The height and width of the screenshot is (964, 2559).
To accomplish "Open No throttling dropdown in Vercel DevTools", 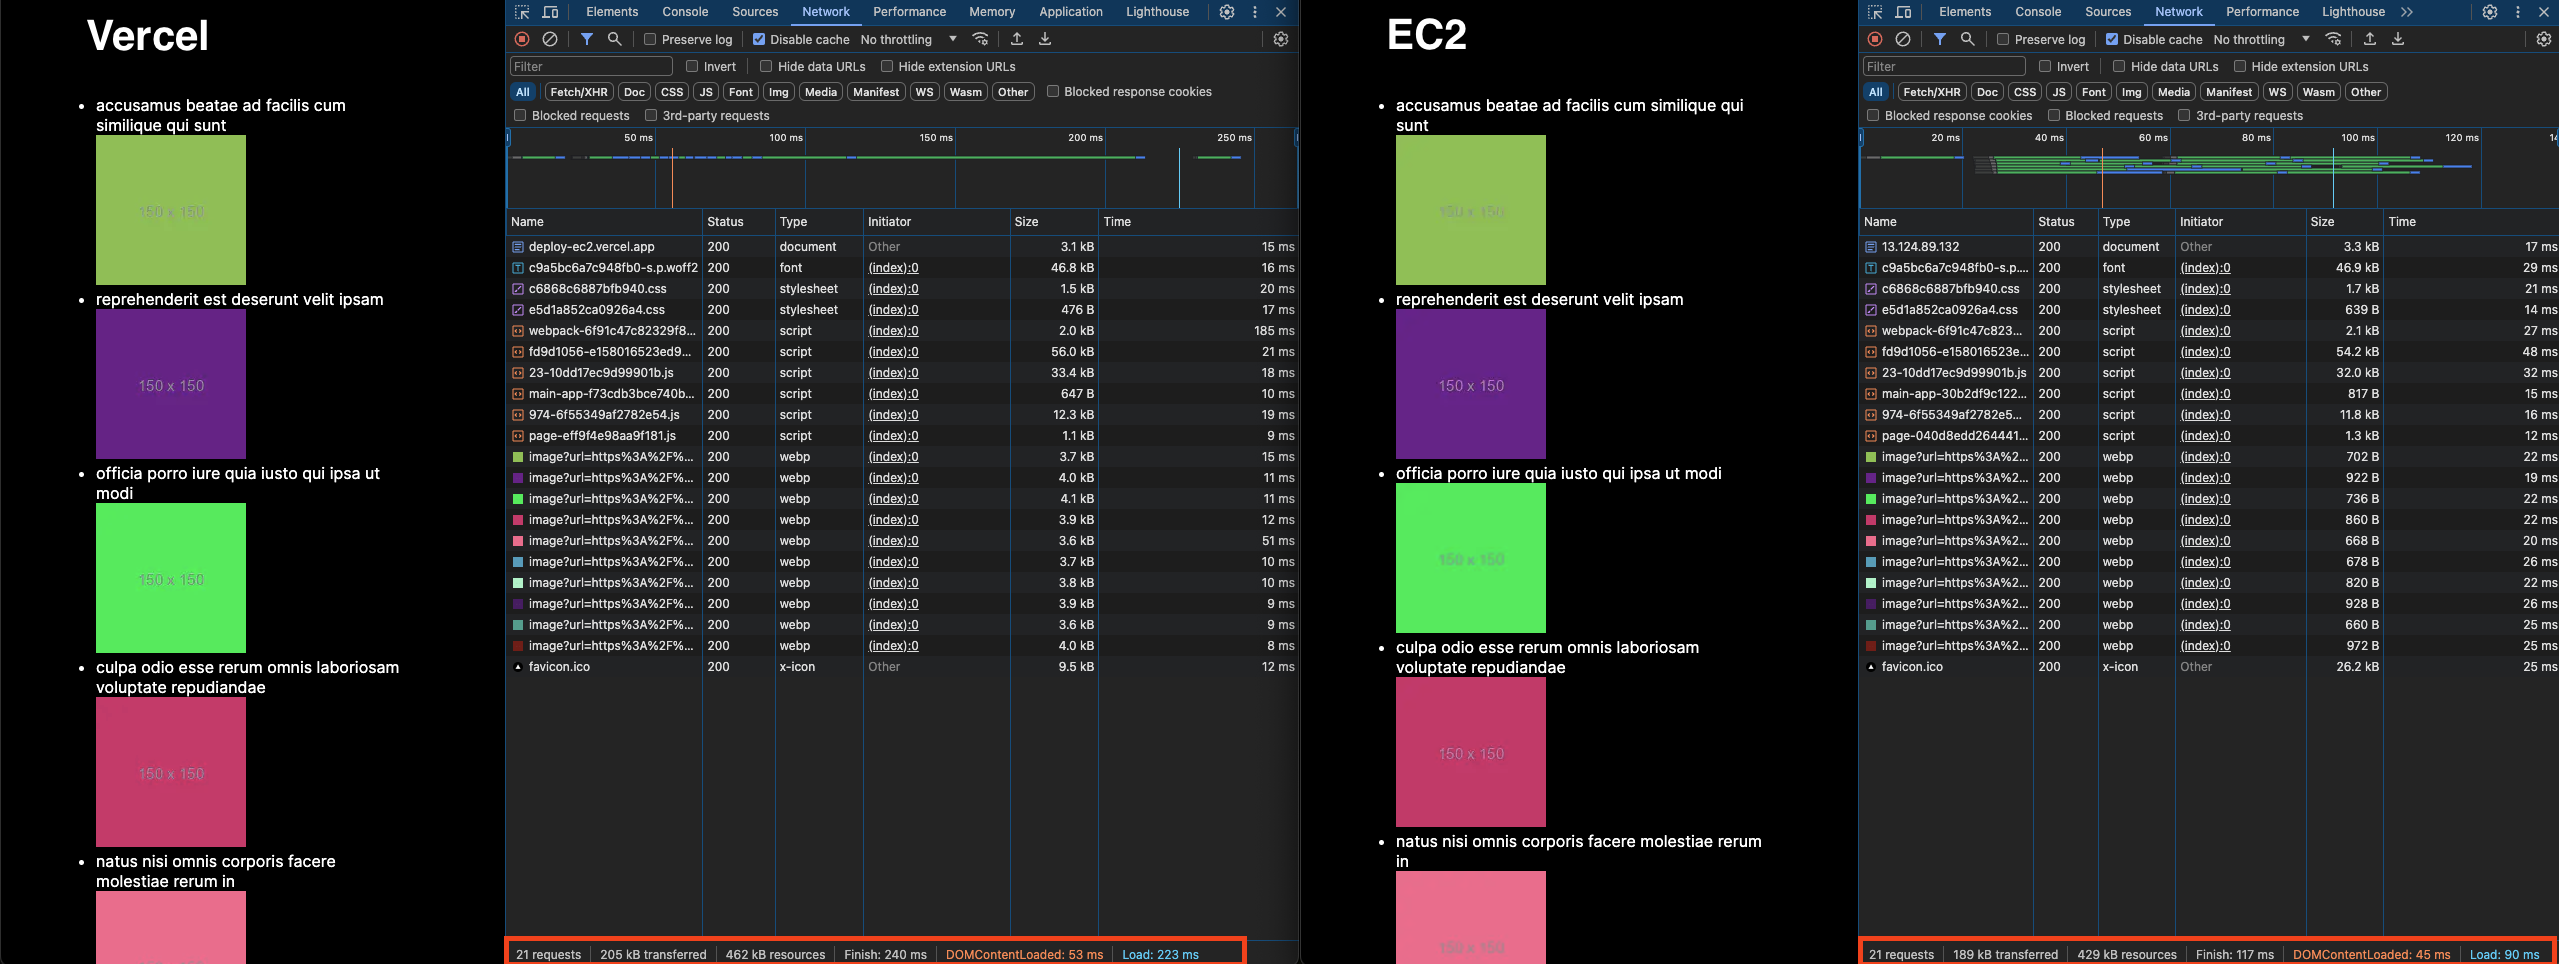I will 908,40.
